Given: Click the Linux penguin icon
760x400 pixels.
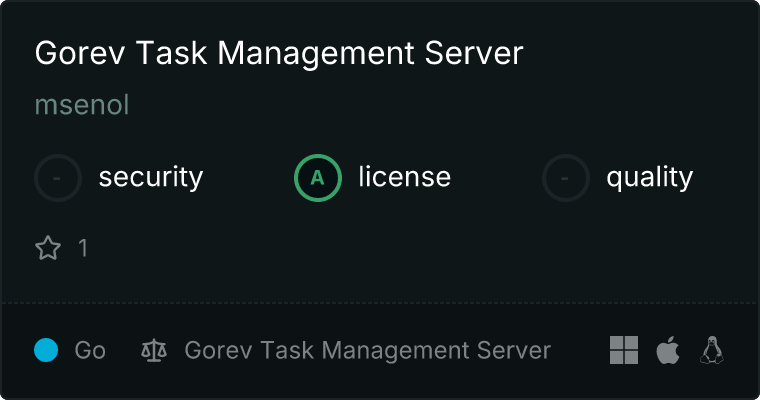Looking at the screenshot, I should [x=712, y=350].
